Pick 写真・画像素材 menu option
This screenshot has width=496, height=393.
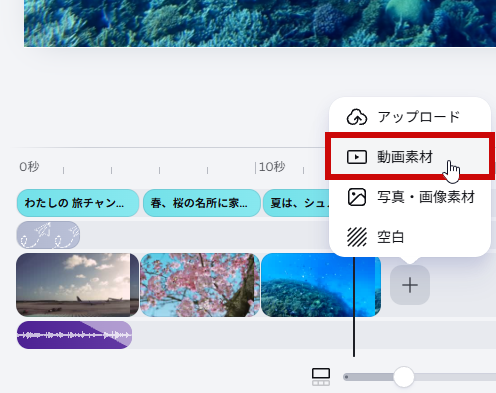(409, 197)
